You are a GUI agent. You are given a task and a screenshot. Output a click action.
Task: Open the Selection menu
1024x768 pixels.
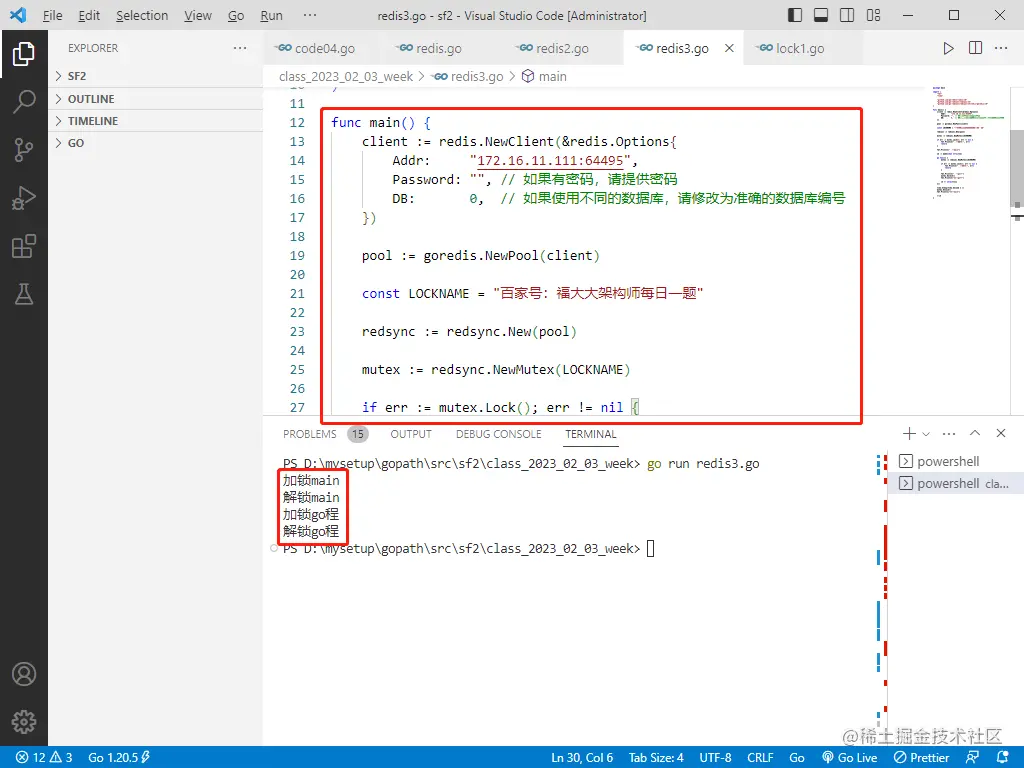142,15
